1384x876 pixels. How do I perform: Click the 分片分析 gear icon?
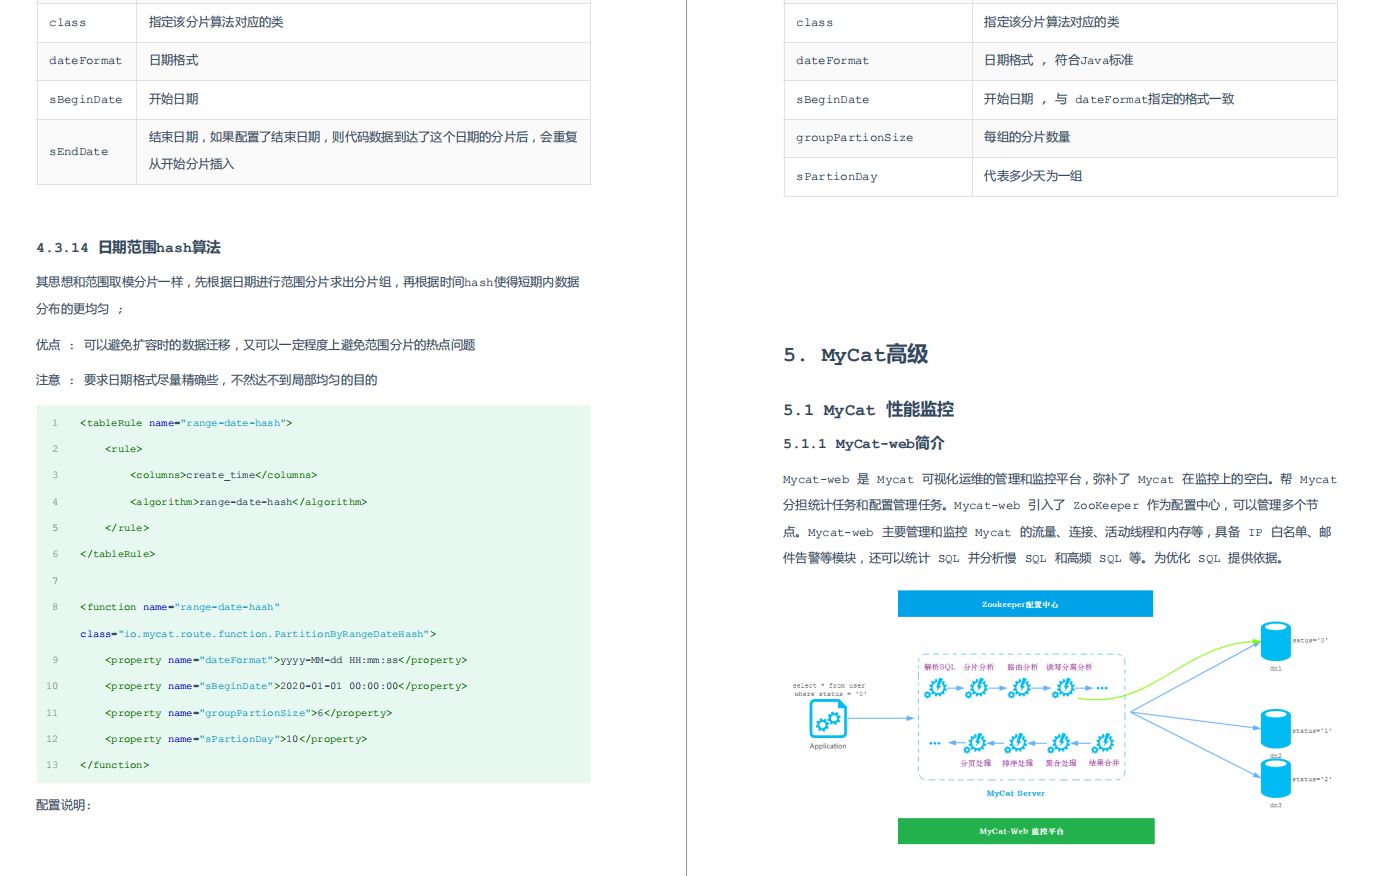(976, 689)
